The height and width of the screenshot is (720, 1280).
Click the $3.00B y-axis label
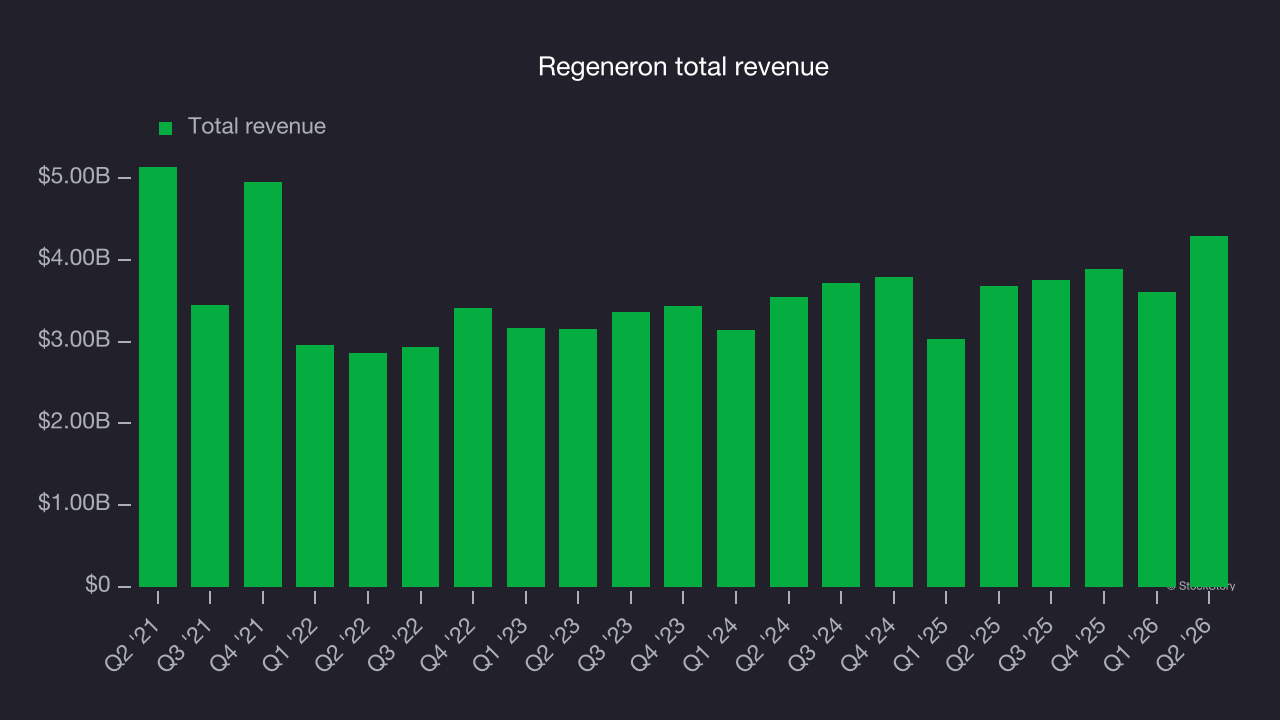coord(74,341)
